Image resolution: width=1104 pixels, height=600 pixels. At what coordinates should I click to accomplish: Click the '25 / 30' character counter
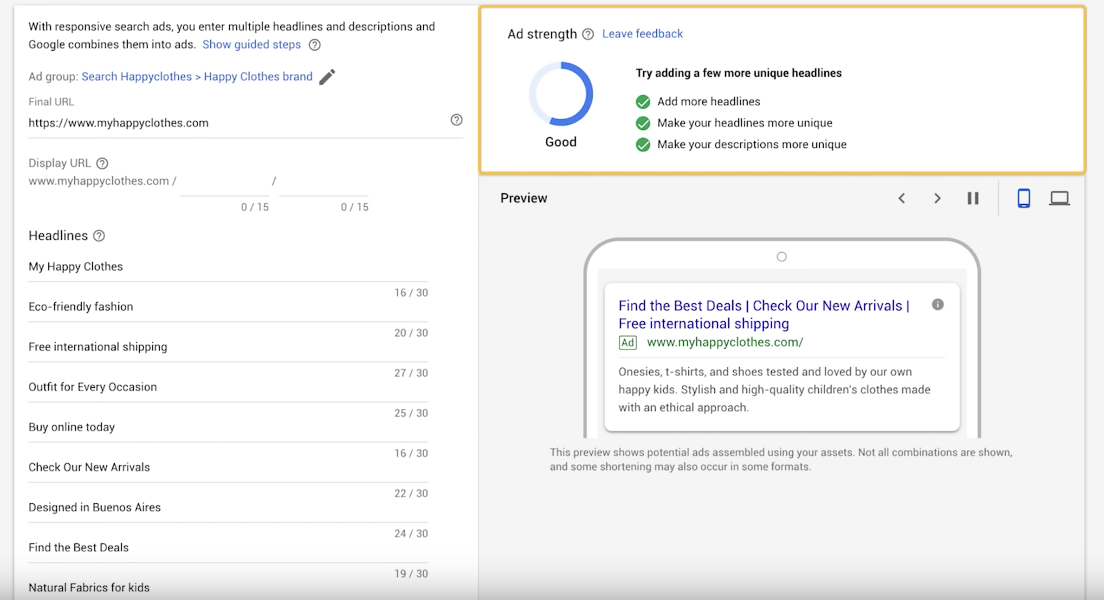click(411, 413)
